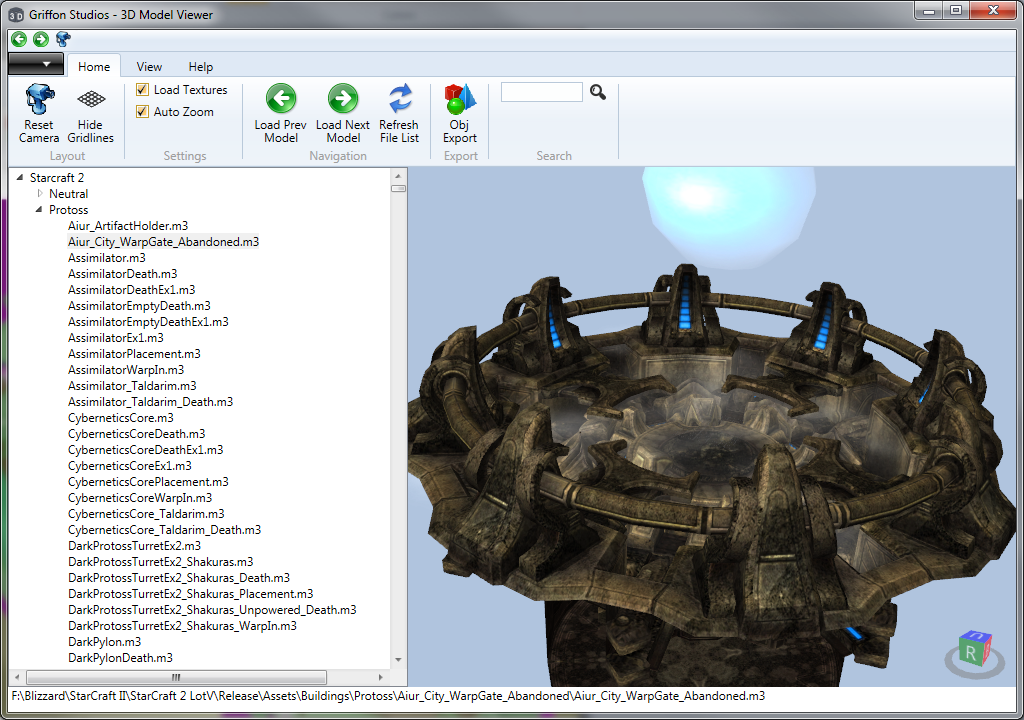Select CyberneticsCore_Taldarim_Death.m3
The height and width of the screenshot is (720, 1024).
(x=165, y=530)
